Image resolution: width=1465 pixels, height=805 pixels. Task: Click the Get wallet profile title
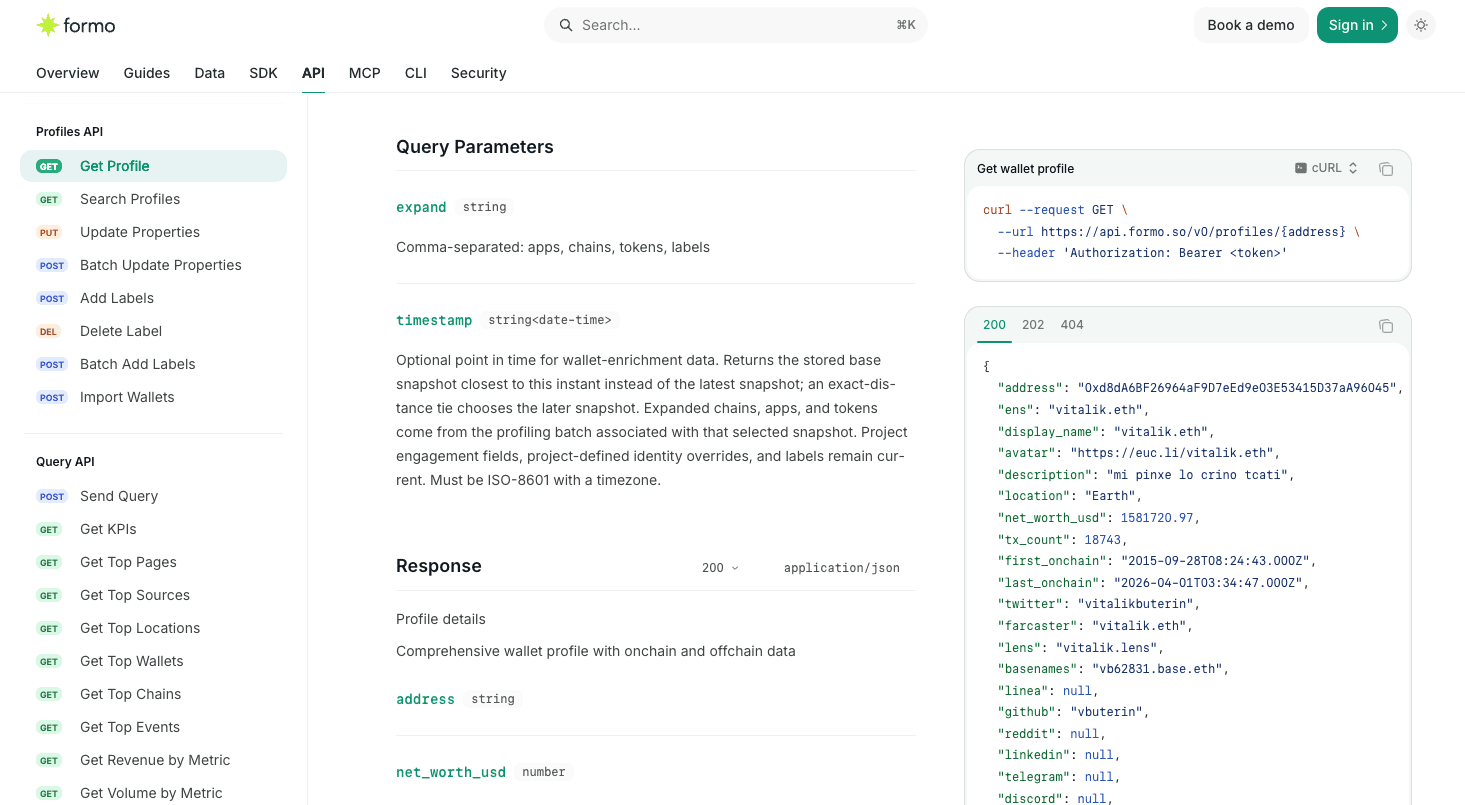click(x=1026, y=169)
